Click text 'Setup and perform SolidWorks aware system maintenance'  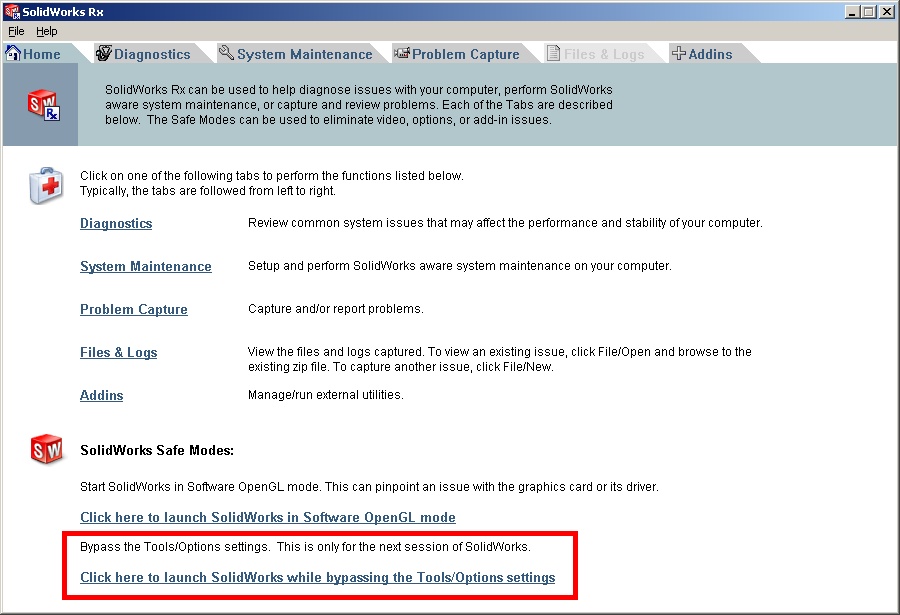point(460,266)
